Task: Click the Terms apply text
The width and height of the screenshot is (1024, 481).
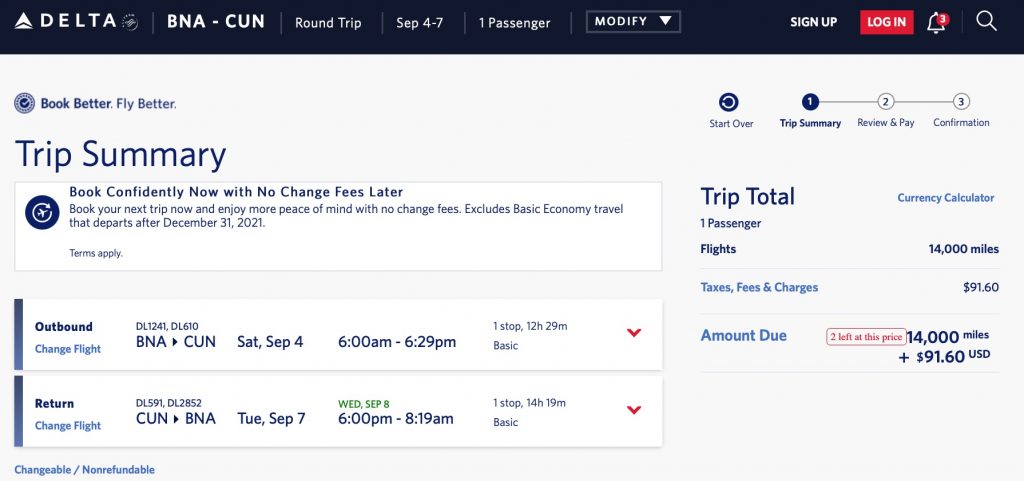Action: pos(96,253)
